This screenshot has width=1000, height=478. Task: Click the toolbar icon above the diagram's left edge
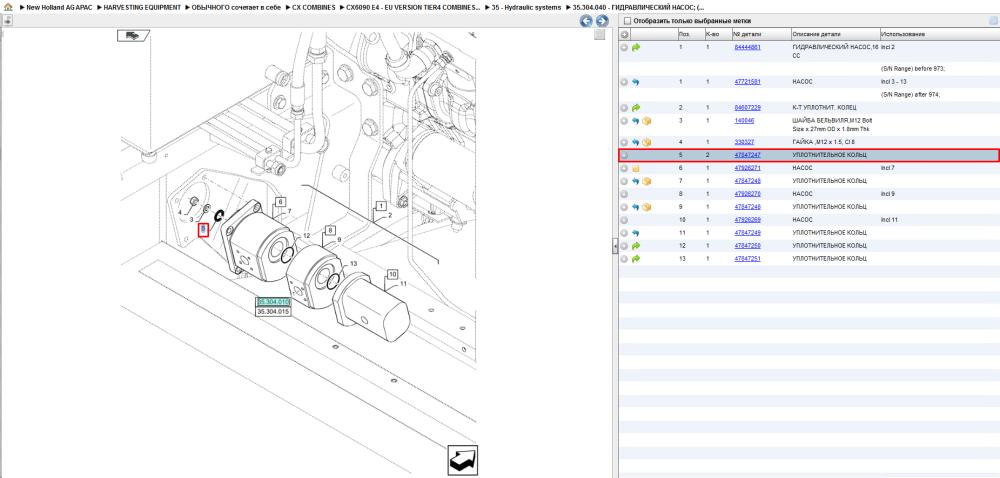6,20
